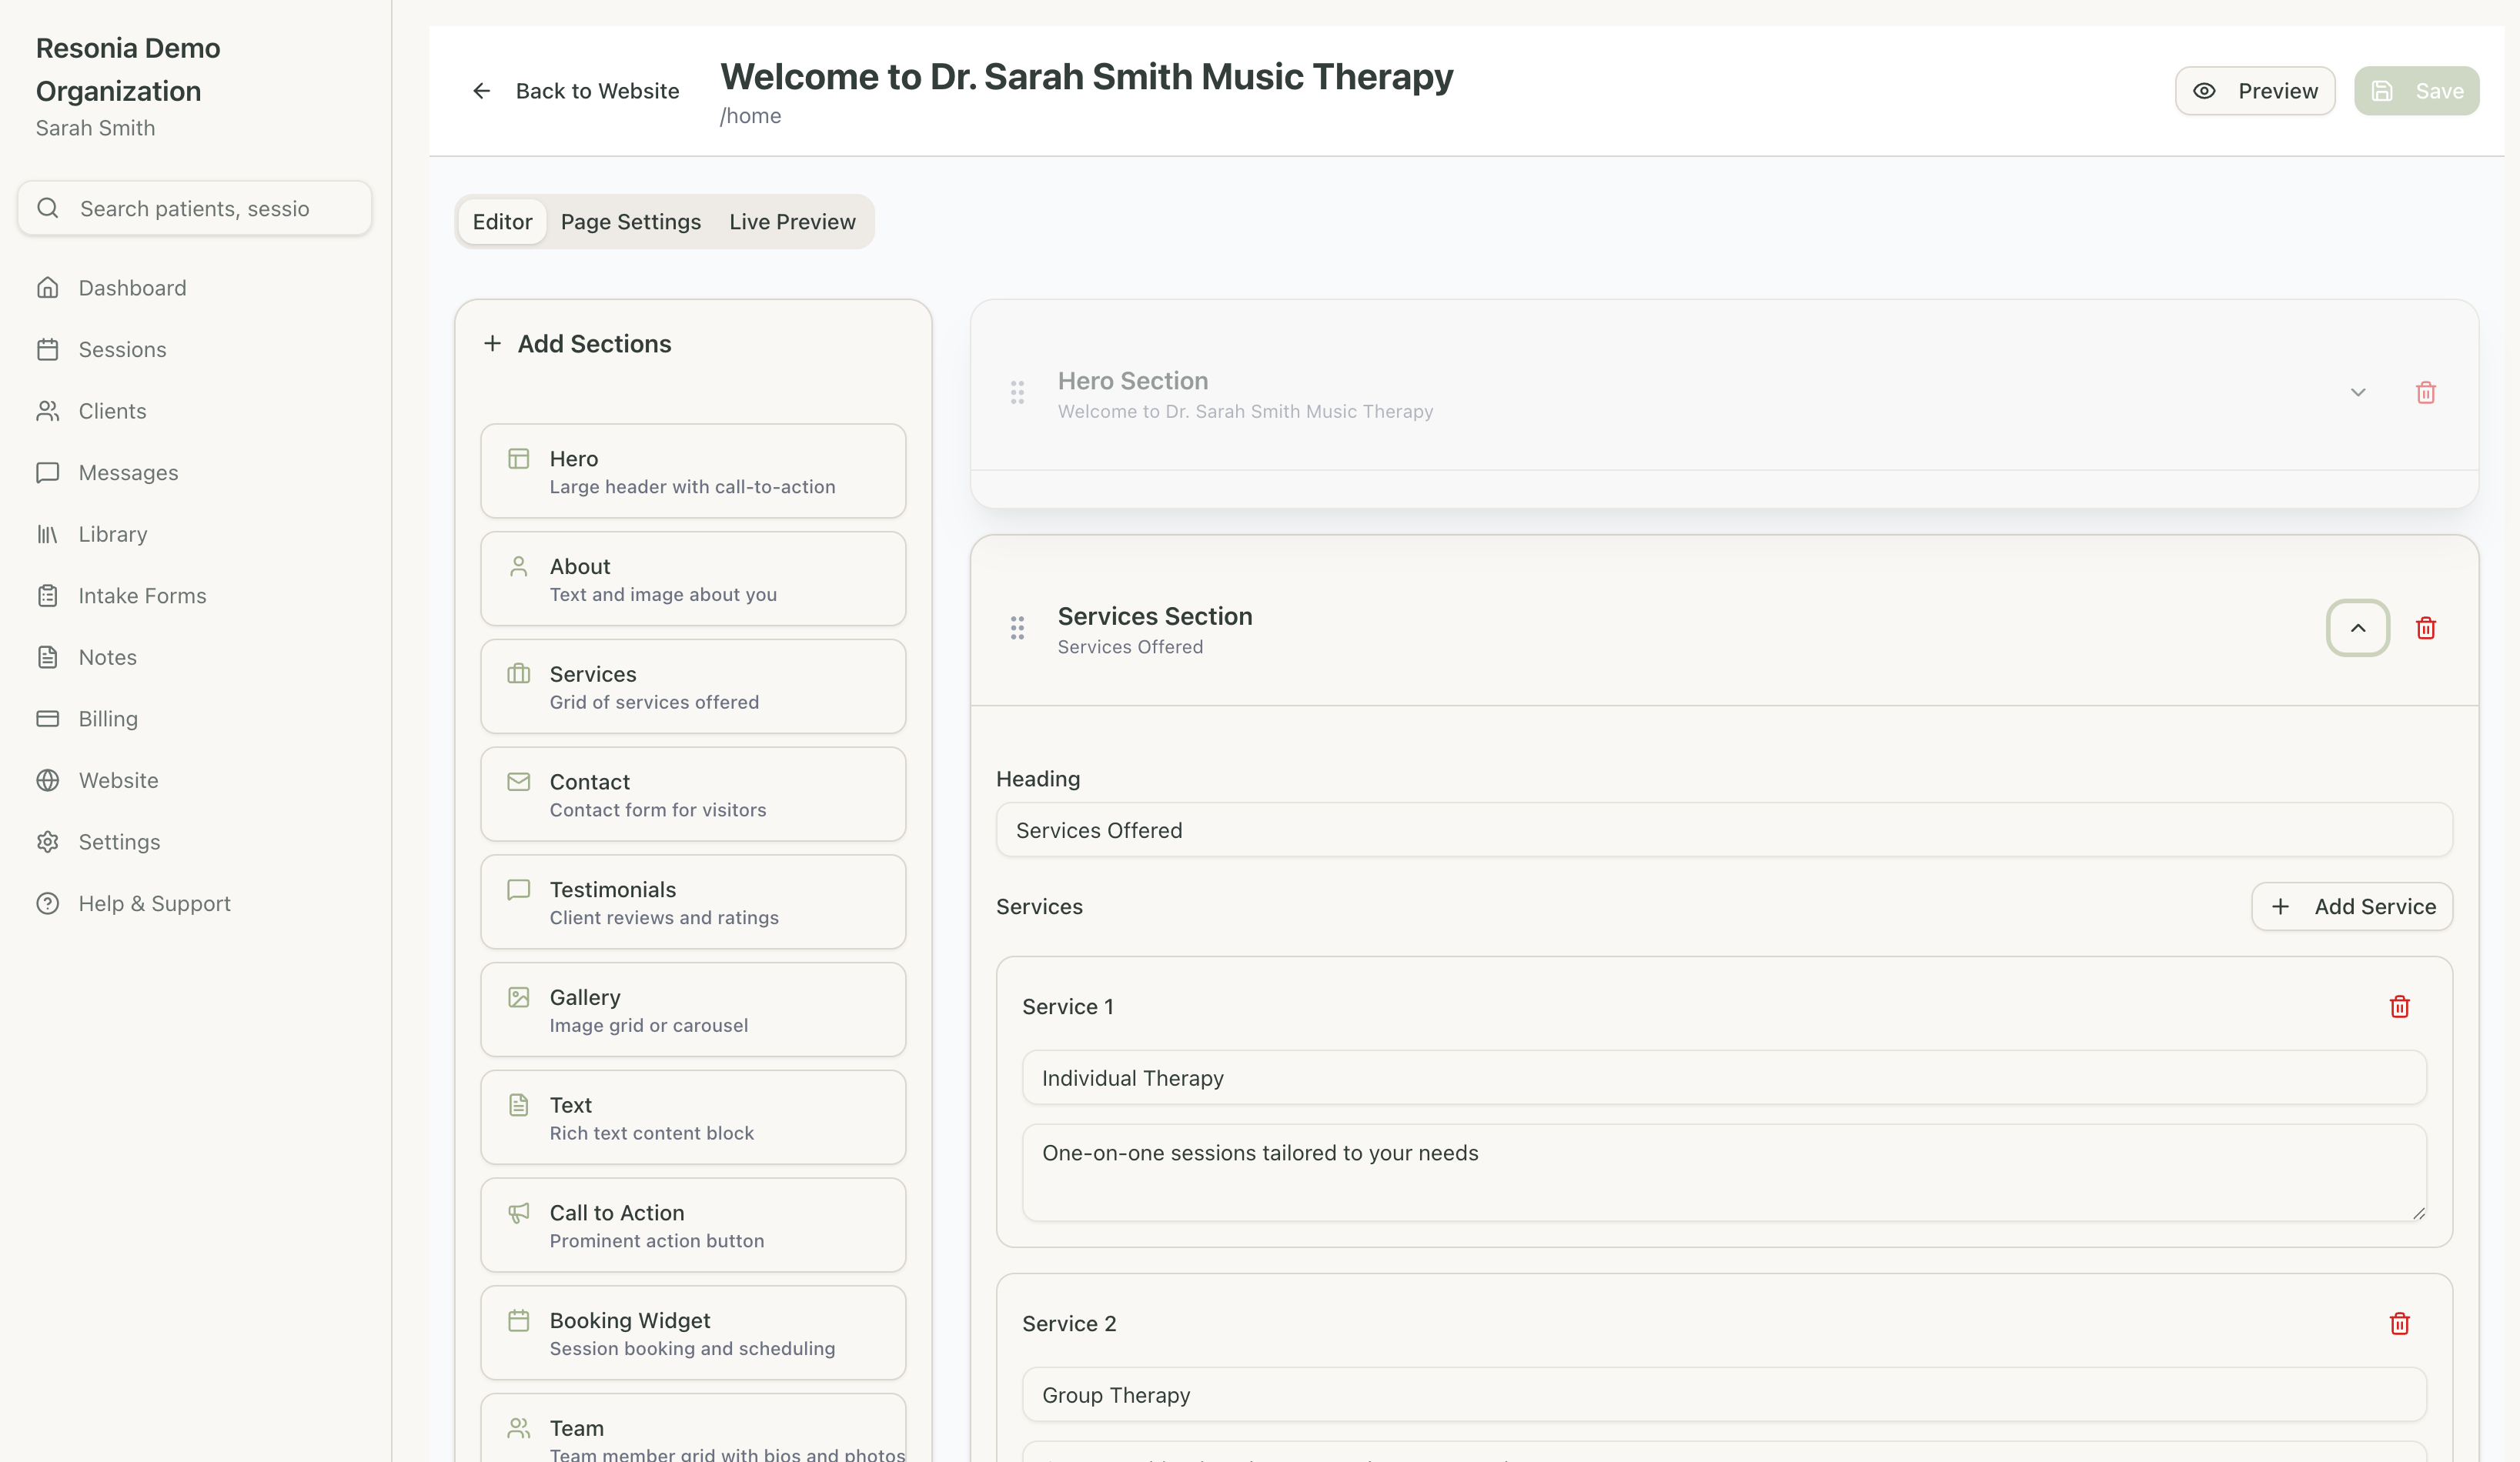
Task: Open the Library books icon
Action: 47,534
